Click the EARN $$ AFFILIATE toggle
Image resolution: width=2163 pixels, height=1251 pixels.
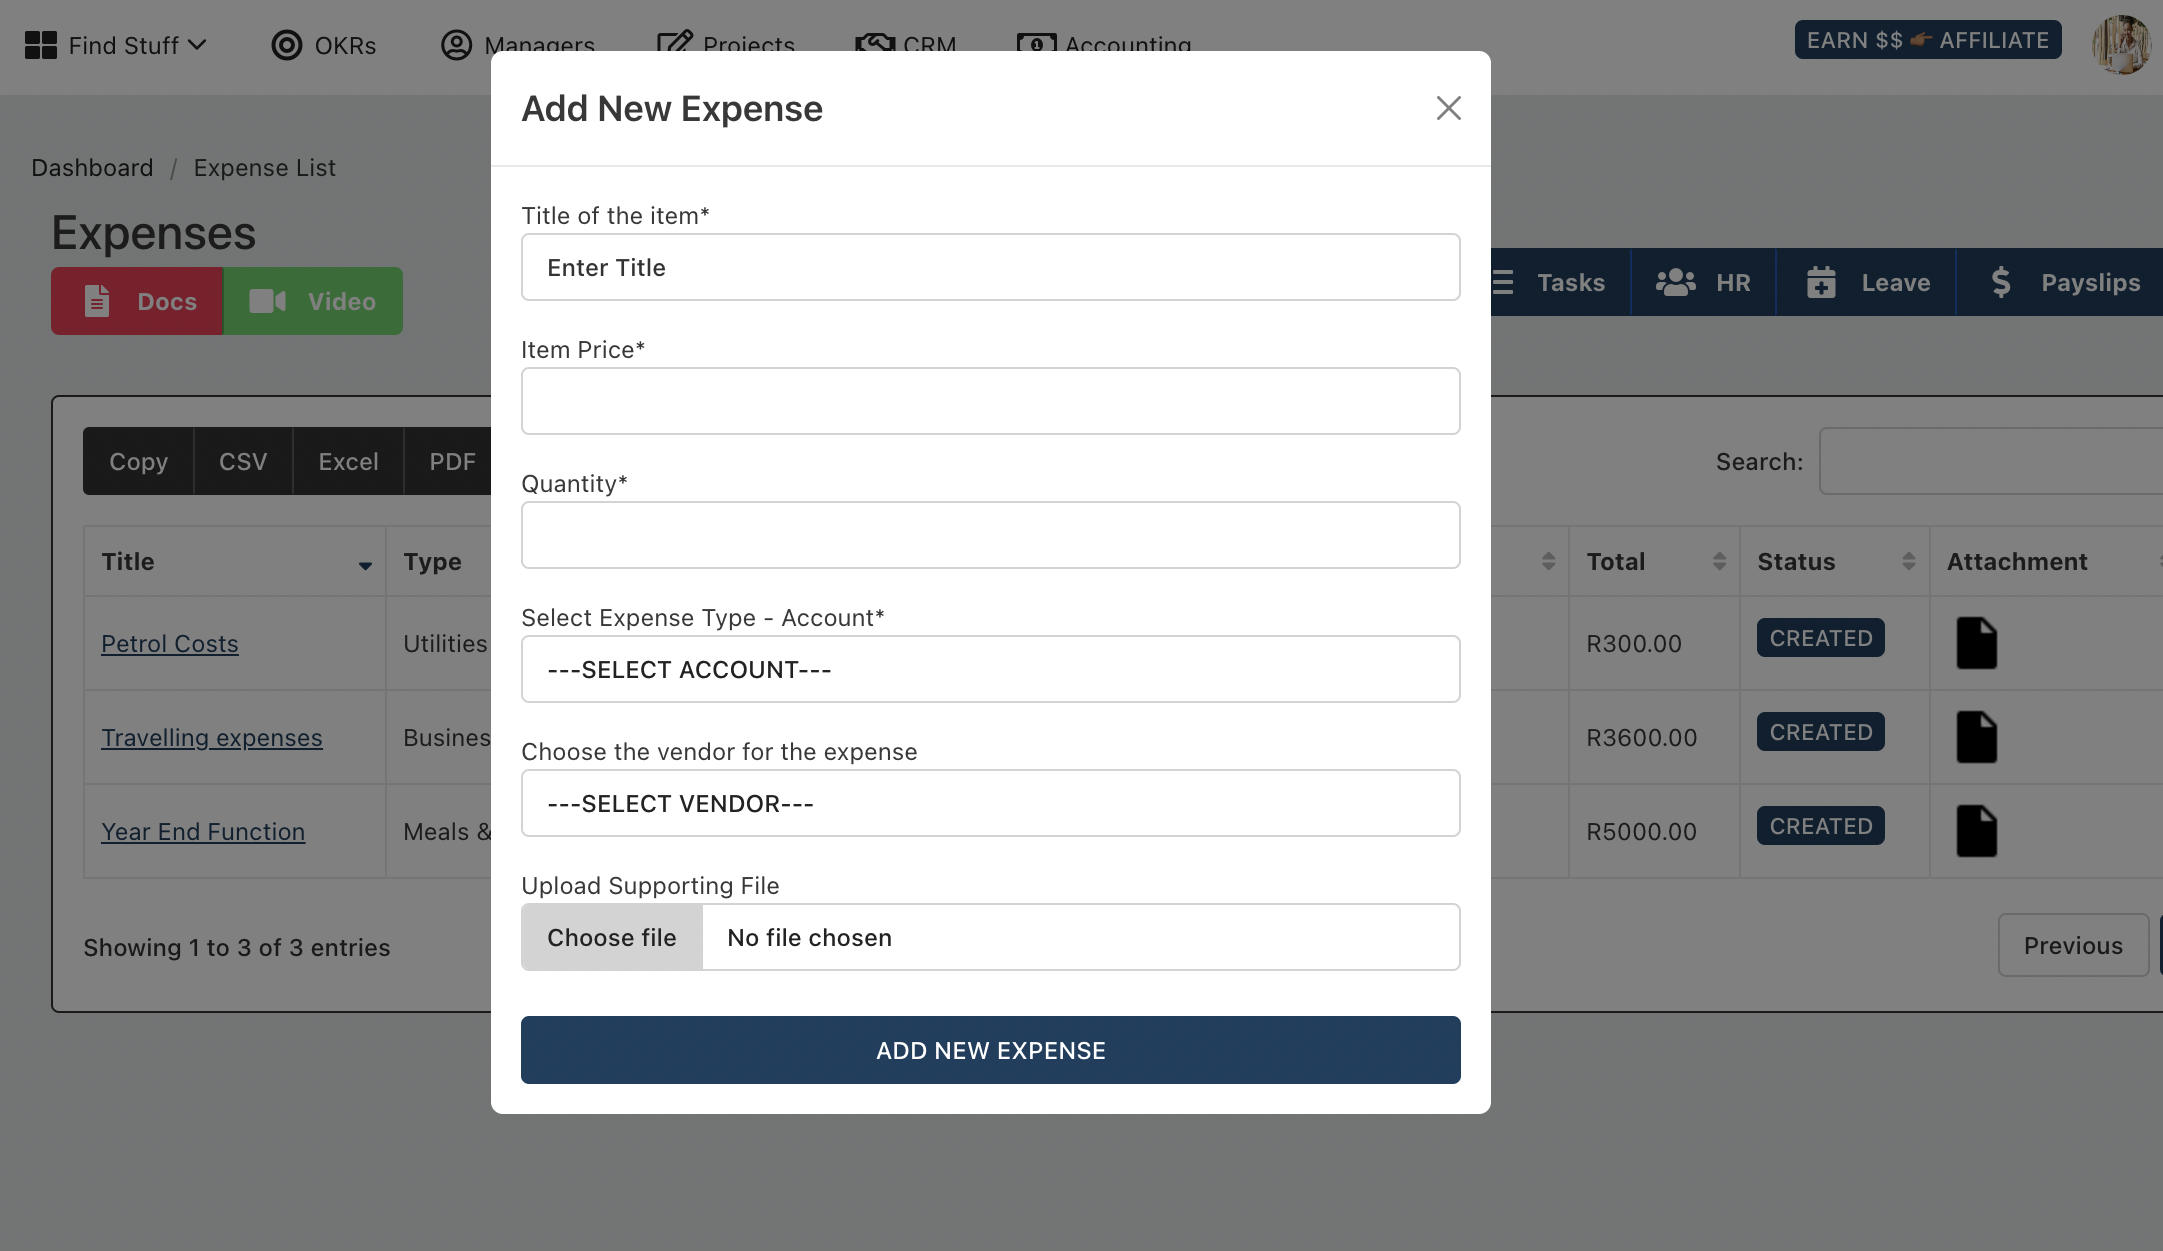click(x=1928, y=40)
